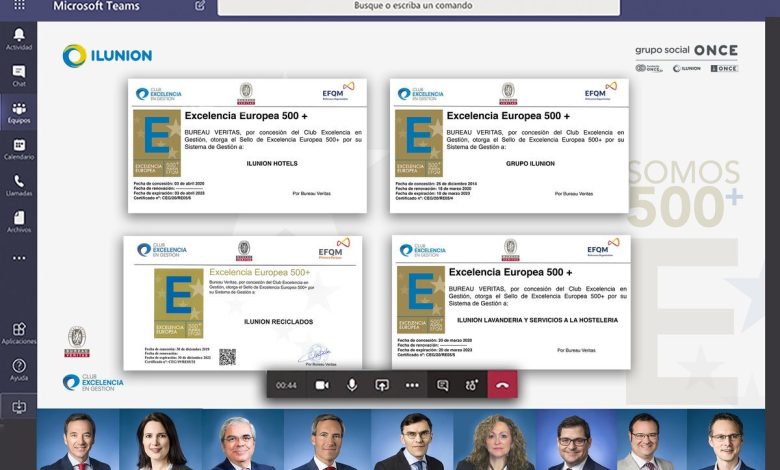Open Archivos in the sidebar
This screenshot has height=470, width=780.
click(x=19, y=222)
